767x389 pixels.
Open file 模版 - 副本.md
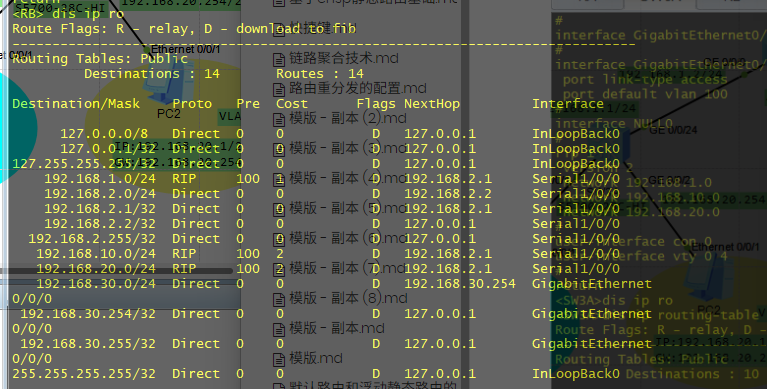337,328
